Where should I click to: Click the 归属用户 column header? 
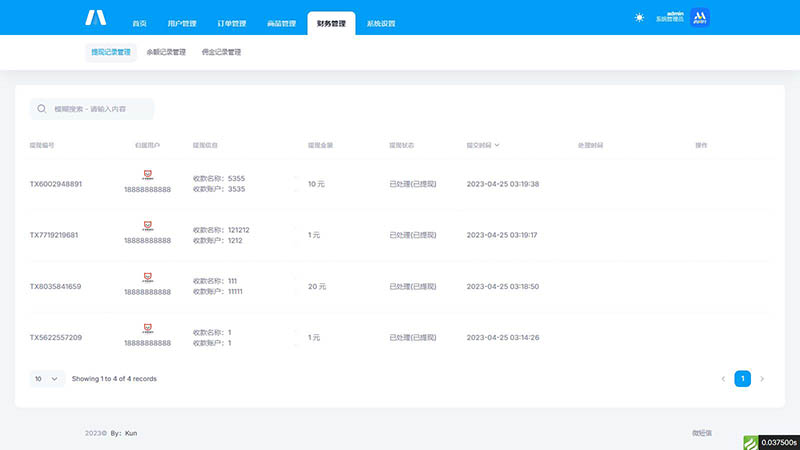pyautogui.click(x=147, y=145)
